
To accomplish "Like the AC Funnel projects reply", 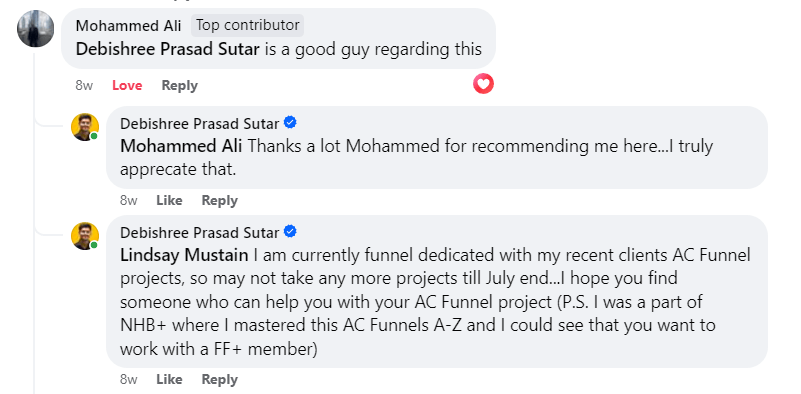I will [x=169, y=379].
